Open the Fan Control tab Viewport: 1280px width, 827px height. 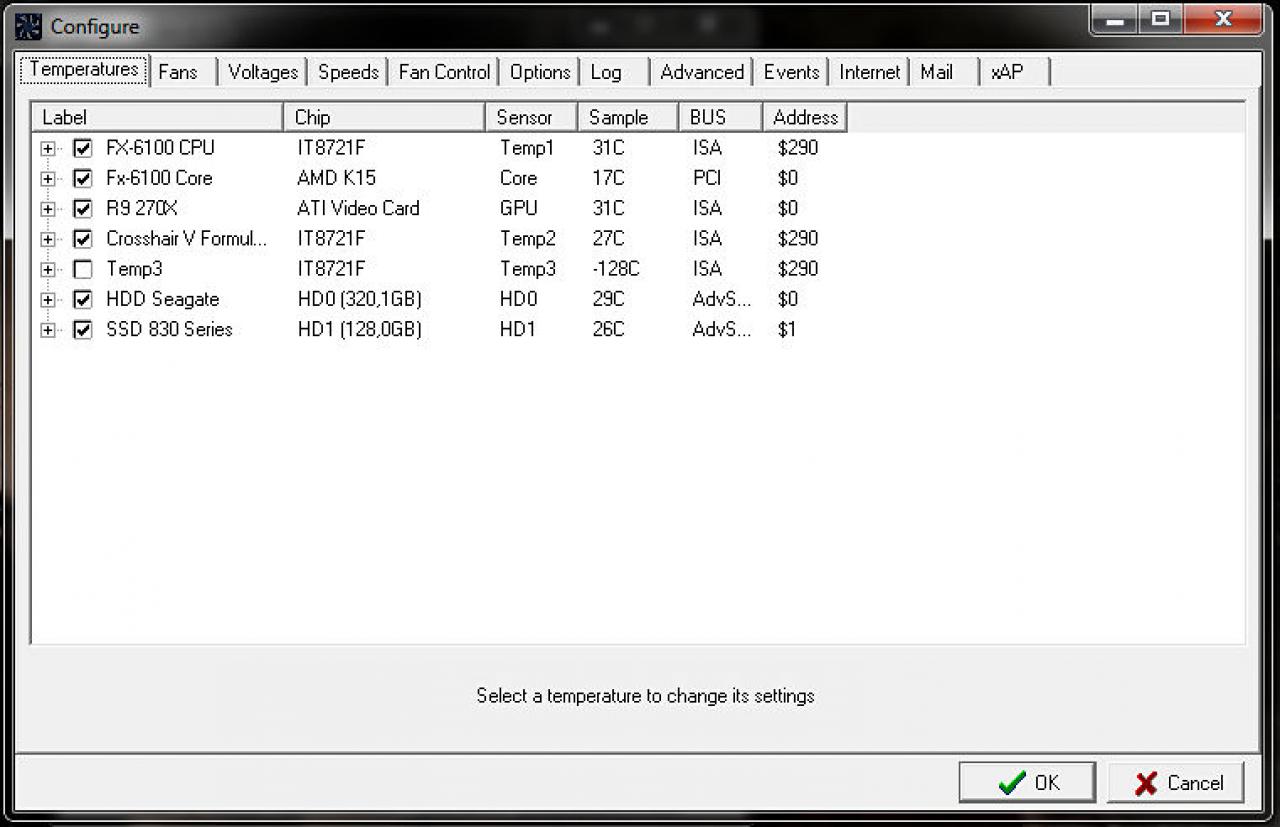pyautogui.click(x=444, y=72)
